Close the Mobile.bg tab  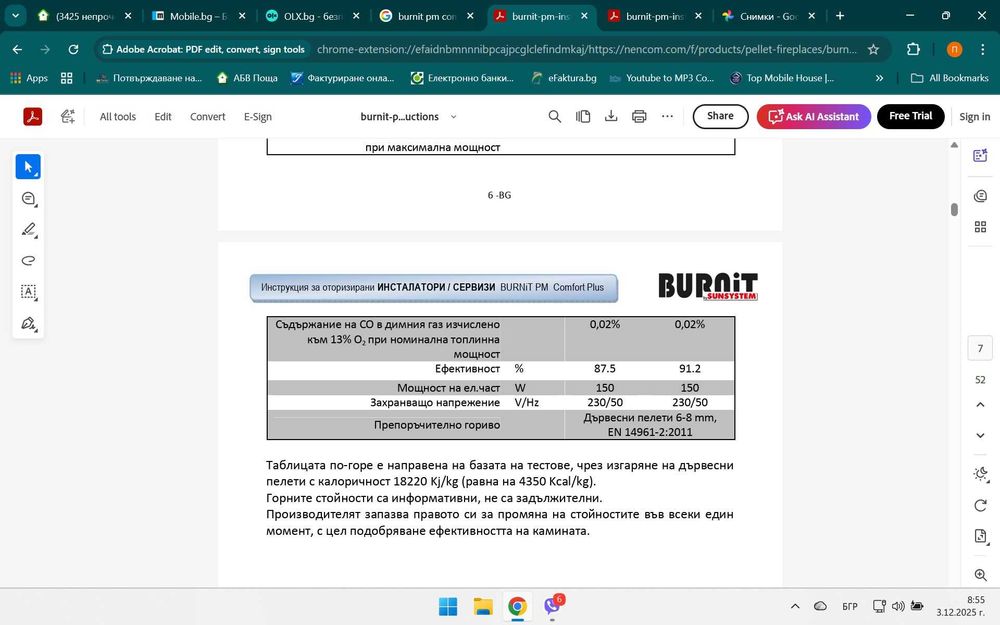[x=242, y=16]
